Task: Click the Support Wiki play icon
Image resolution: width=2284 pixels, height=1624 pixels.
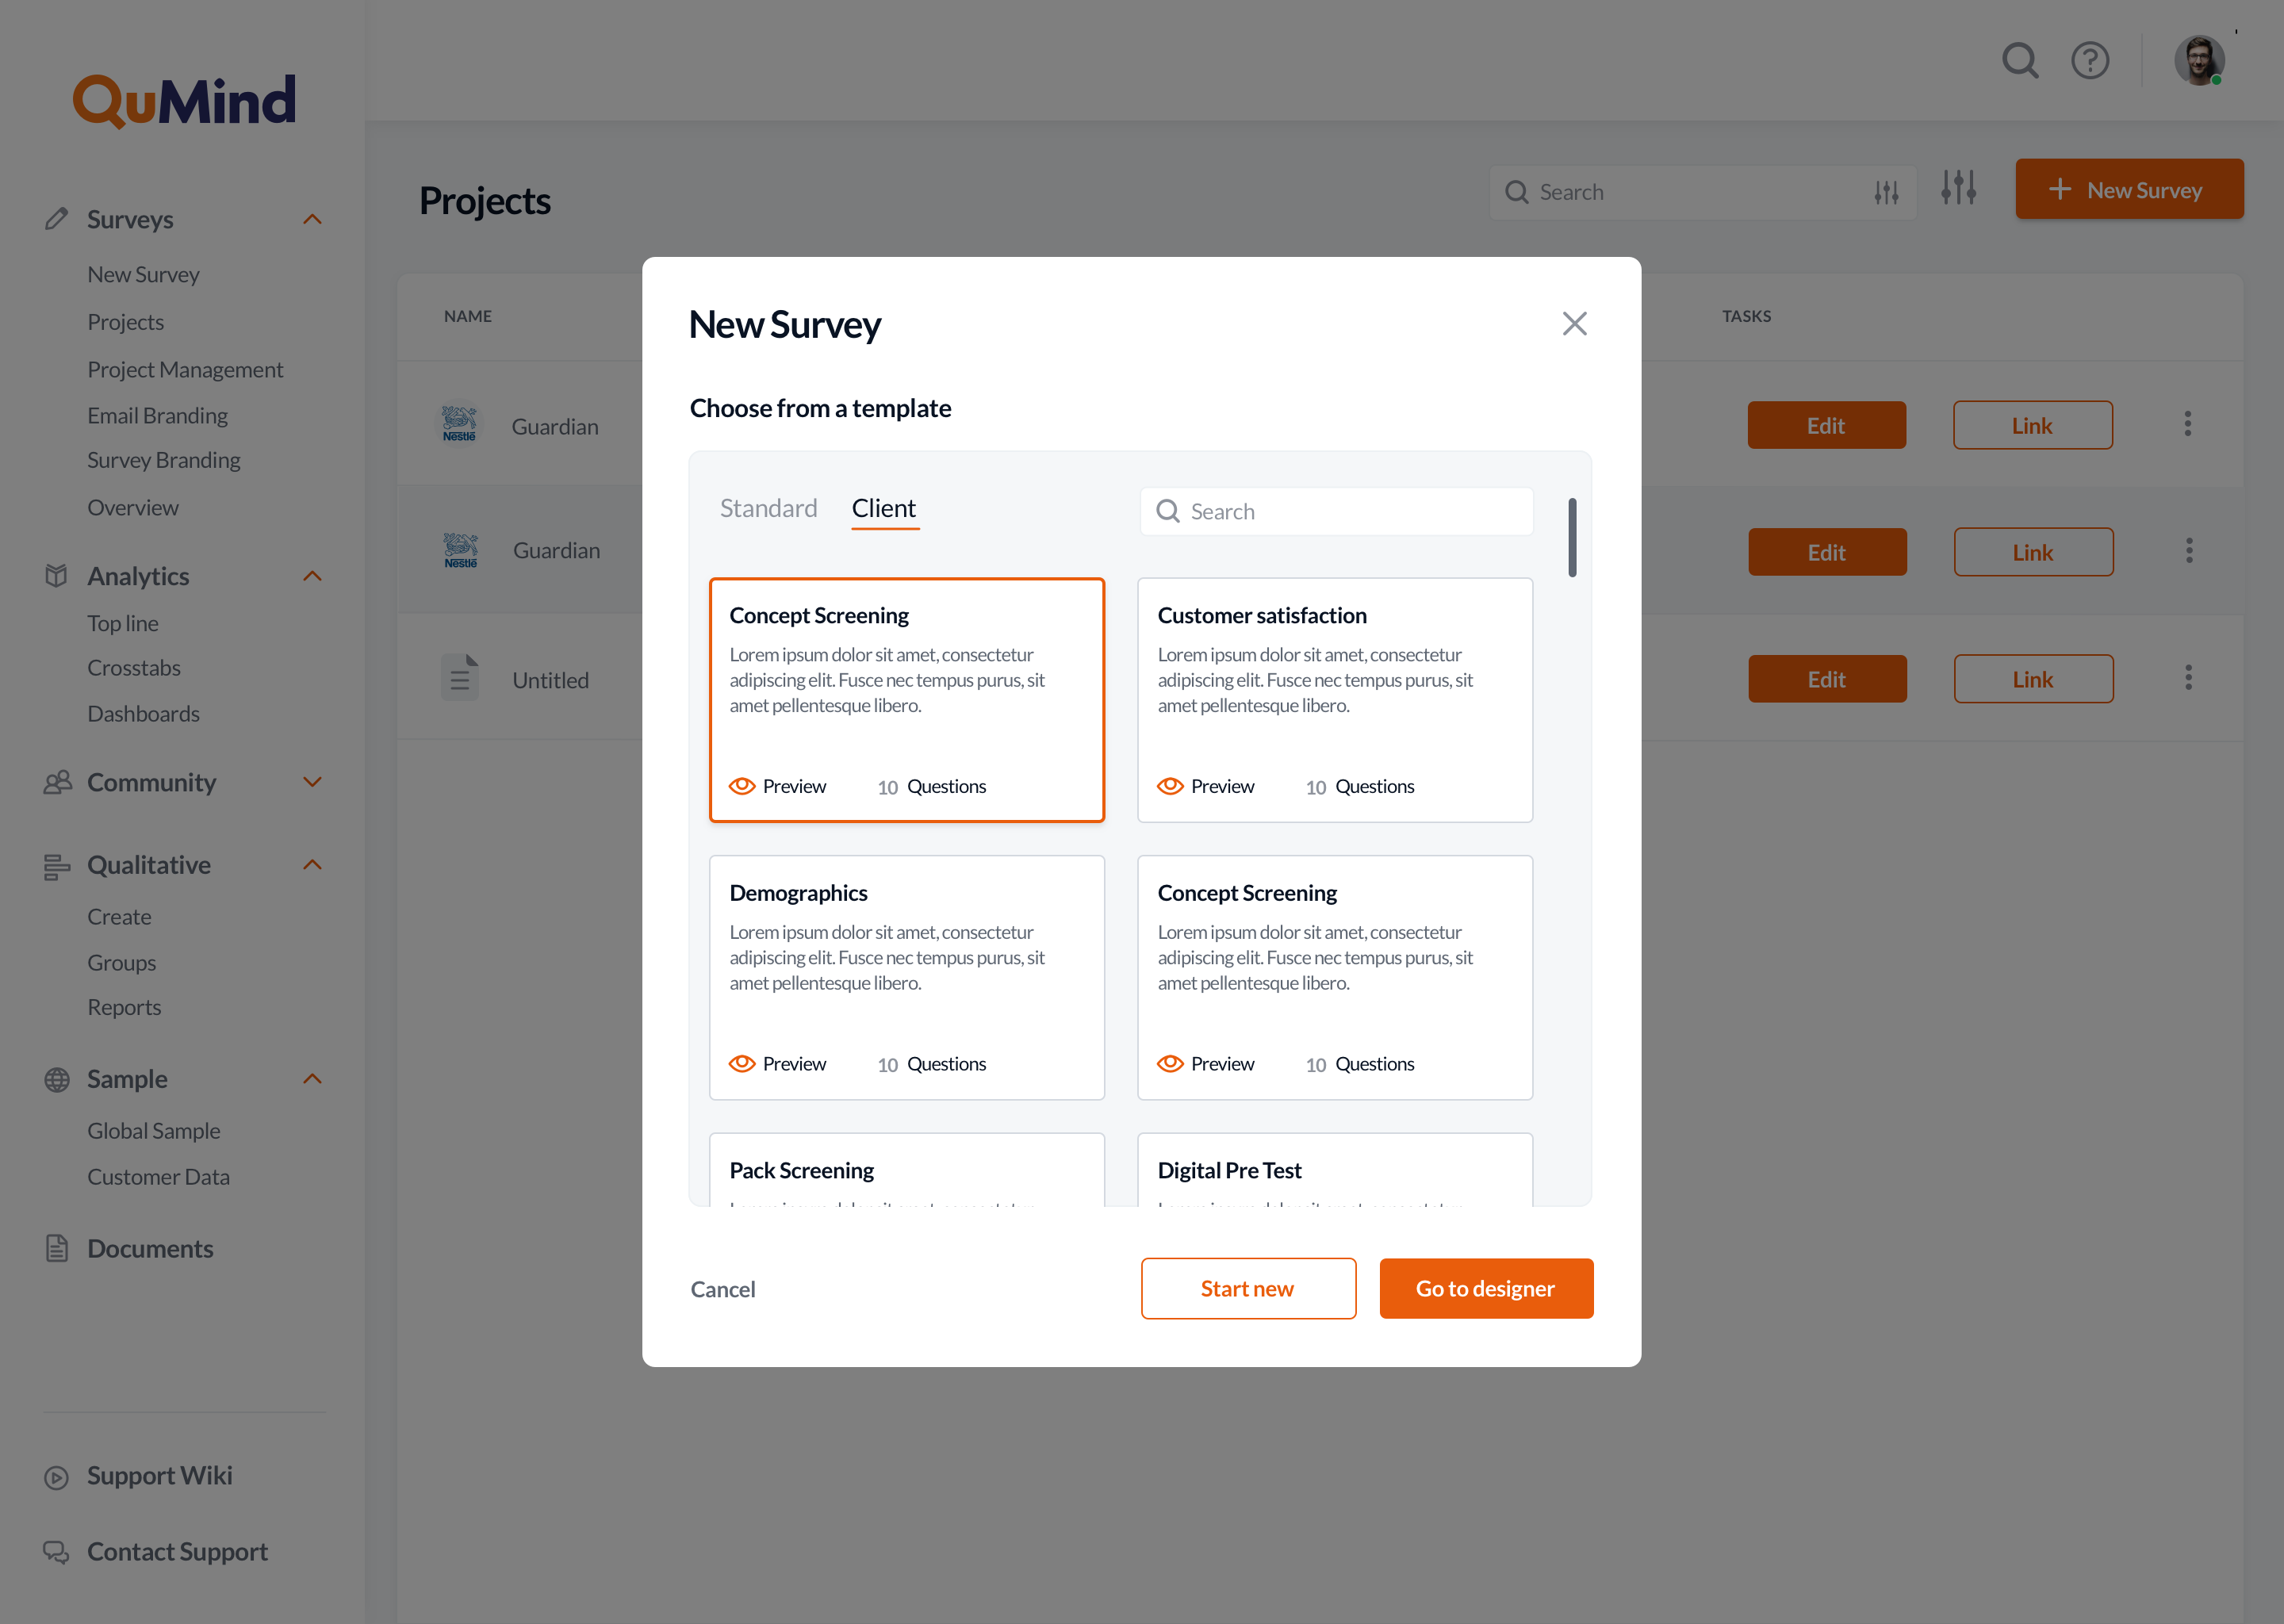Action: point(57,1477)
